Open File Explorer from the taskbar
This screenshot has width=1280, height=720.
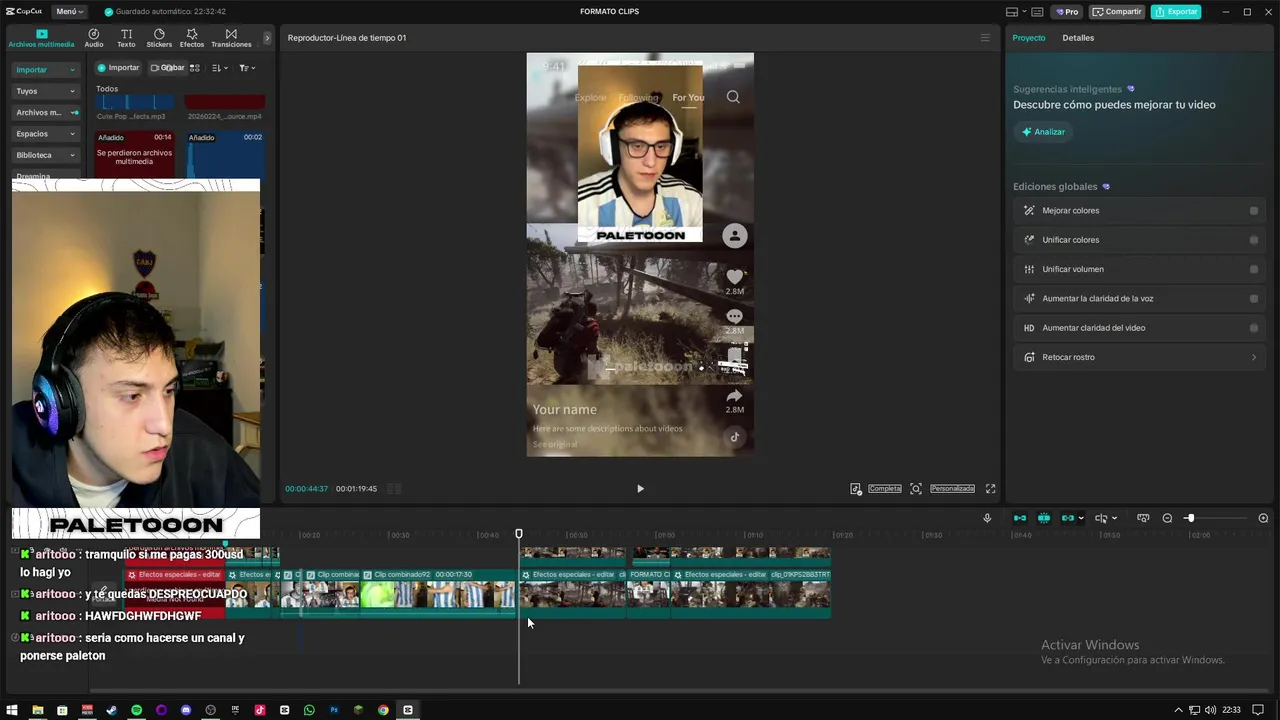click(x=38, y=710)
